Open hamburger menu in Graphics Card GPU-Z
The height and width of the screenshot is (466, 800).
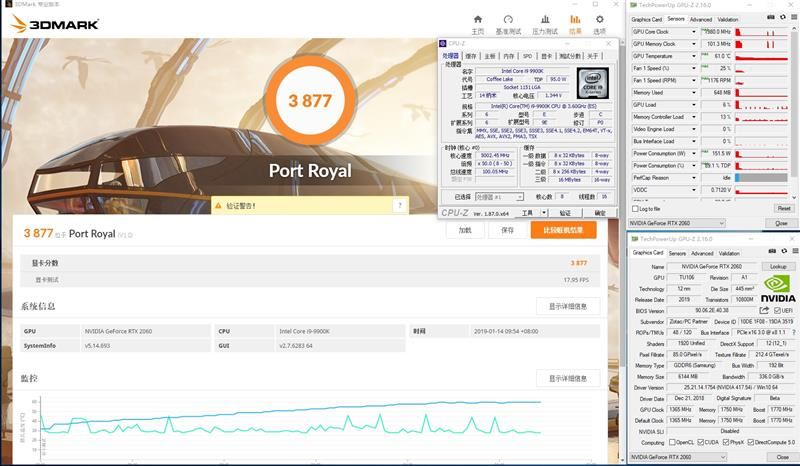click(x=794, y=251)
